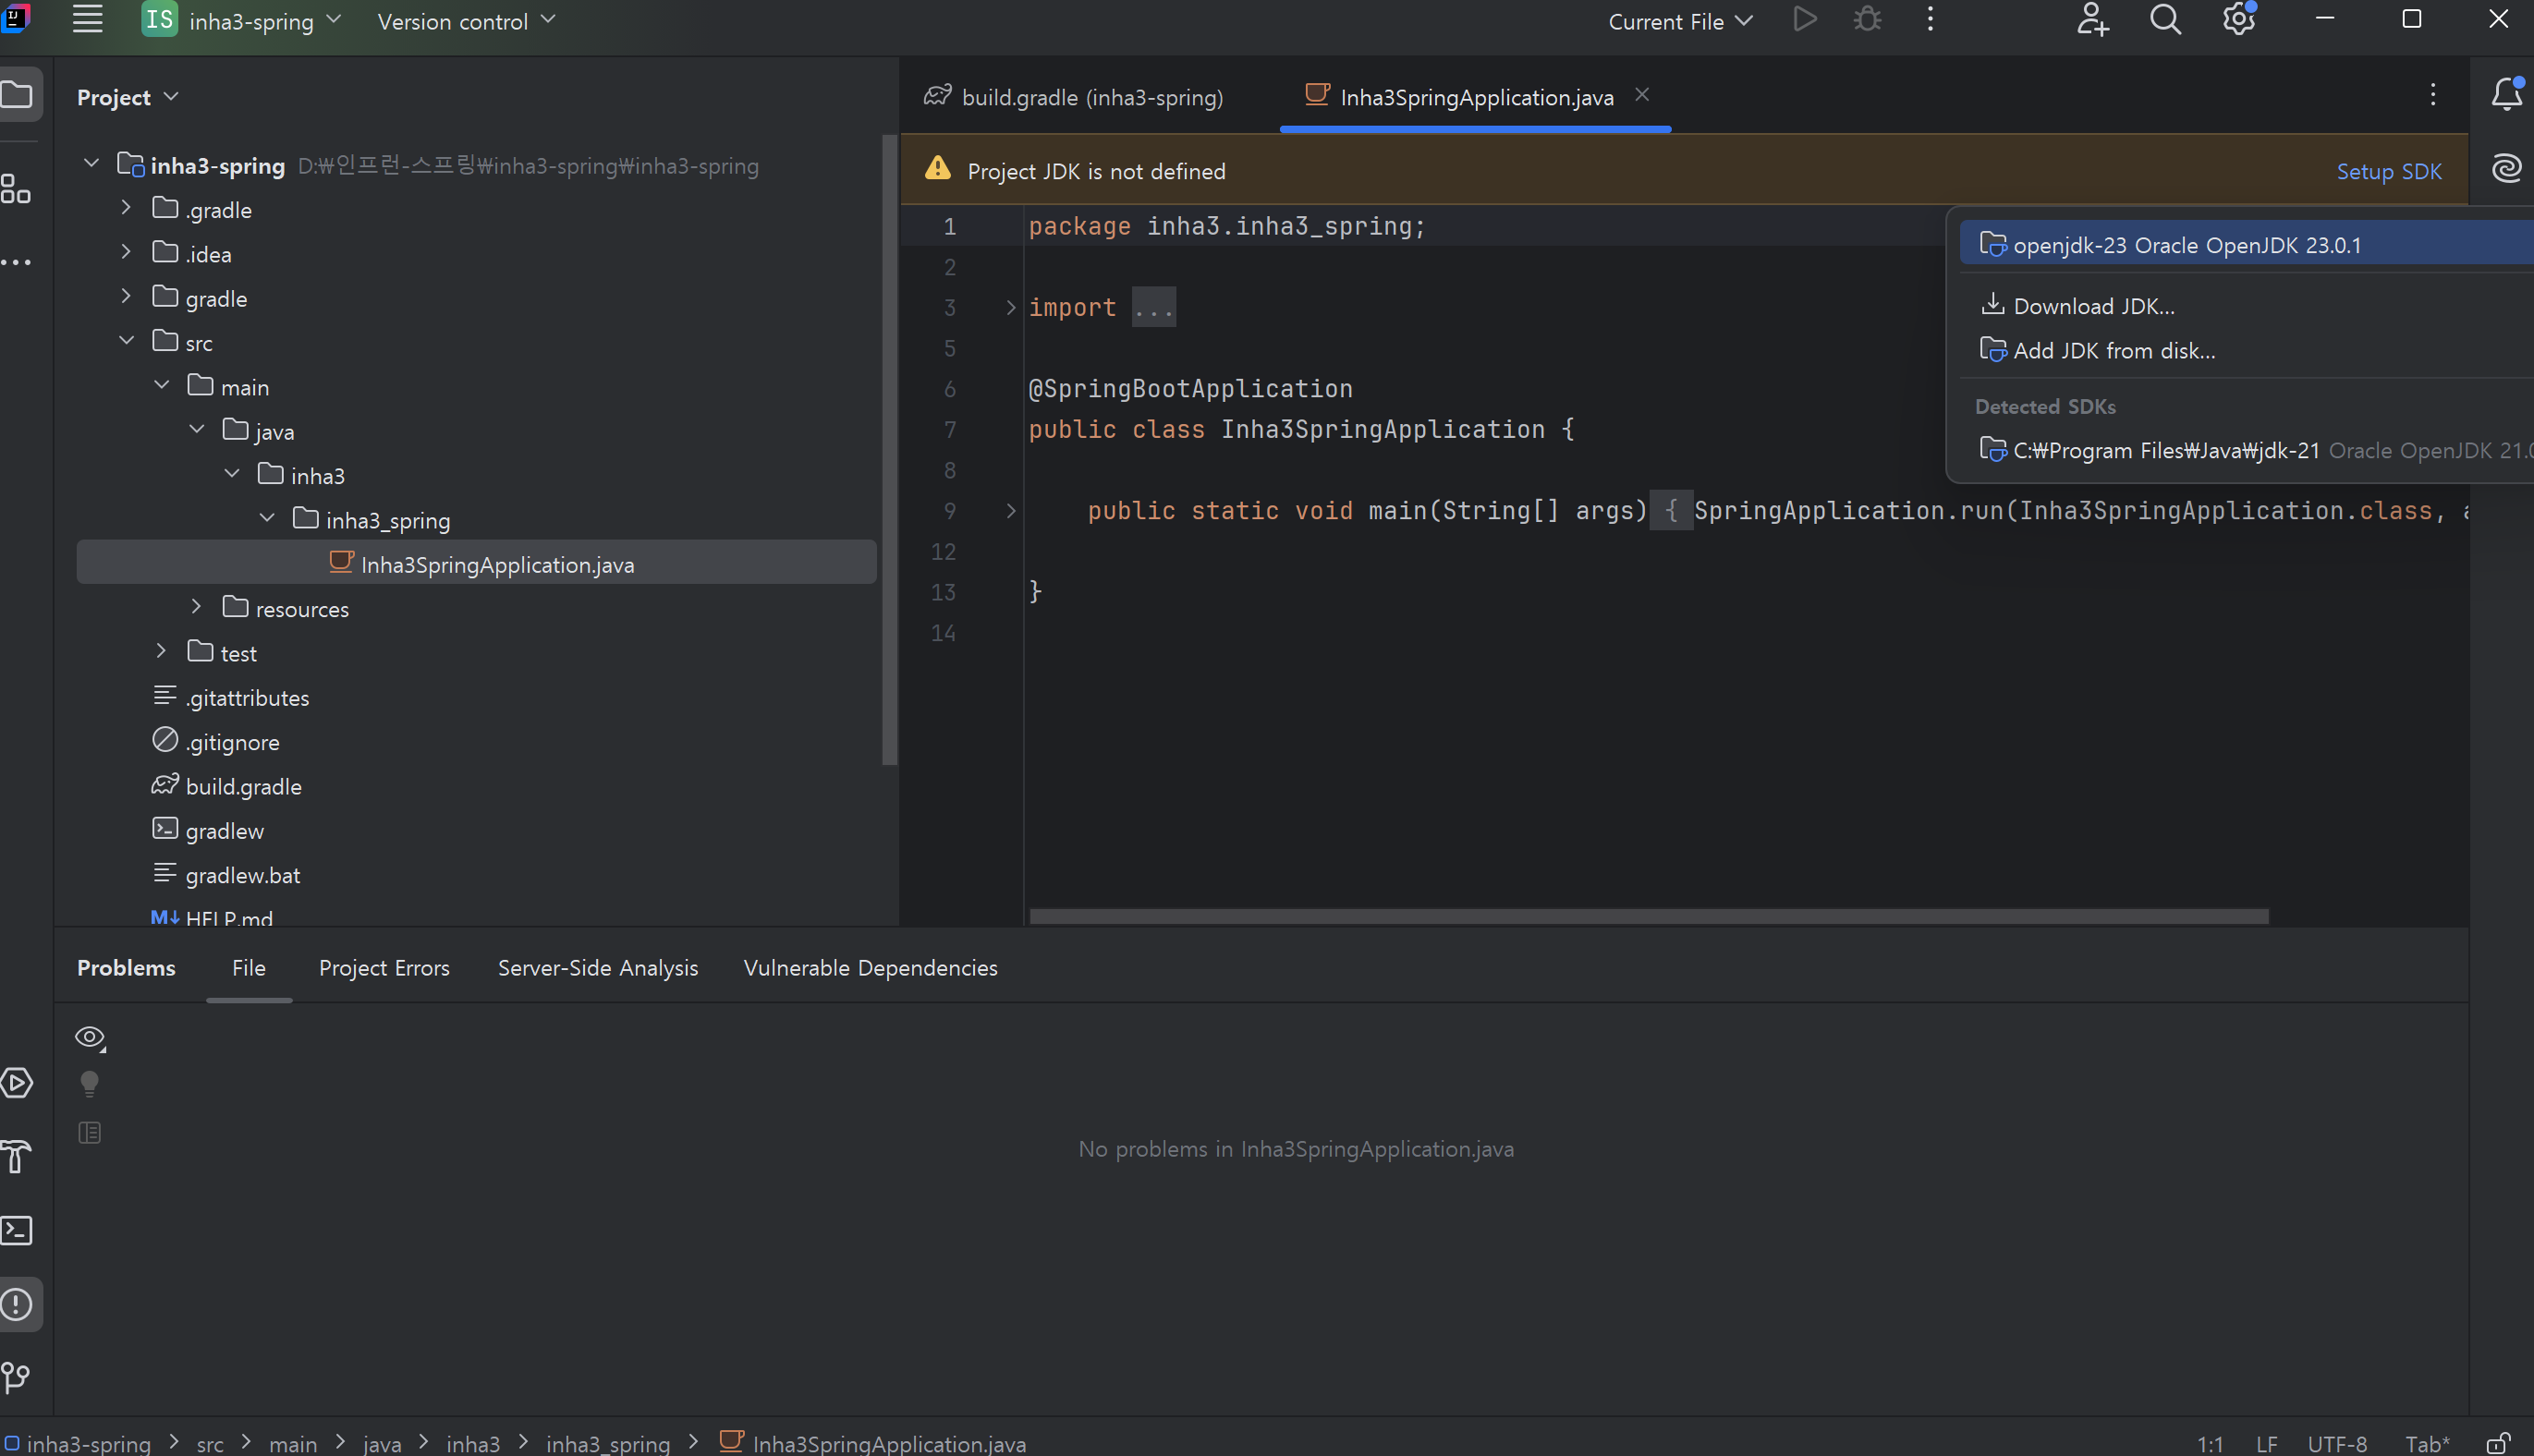This screenshot has width=2534, height=1456.
Task: Switch to Project Errors tab
Action: tap(384, 967)
